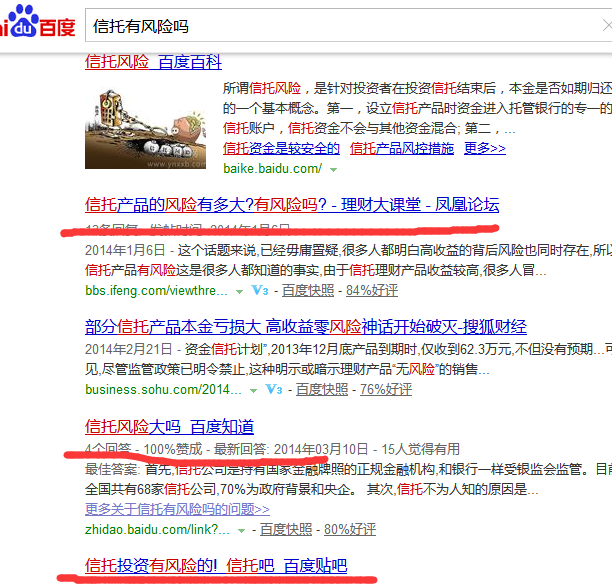The width and height of the screenshot is (612, 585).
Task: Click the business.sohu.com/2014... URL text
Action: tap(163, 389)
